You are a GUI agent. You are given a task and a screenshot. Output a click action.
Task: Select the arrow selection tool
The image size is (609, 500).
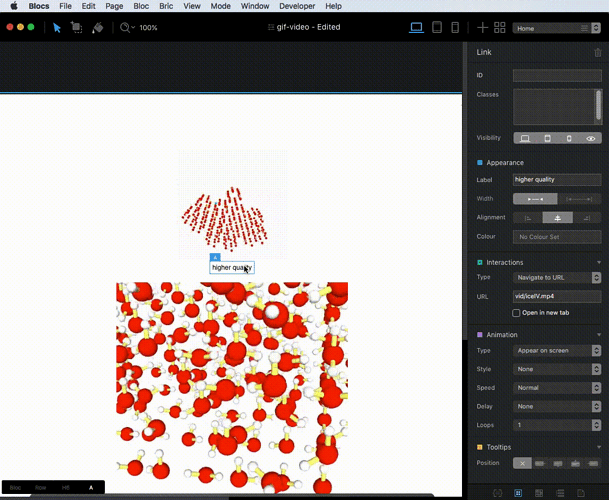tap(56, 27)
